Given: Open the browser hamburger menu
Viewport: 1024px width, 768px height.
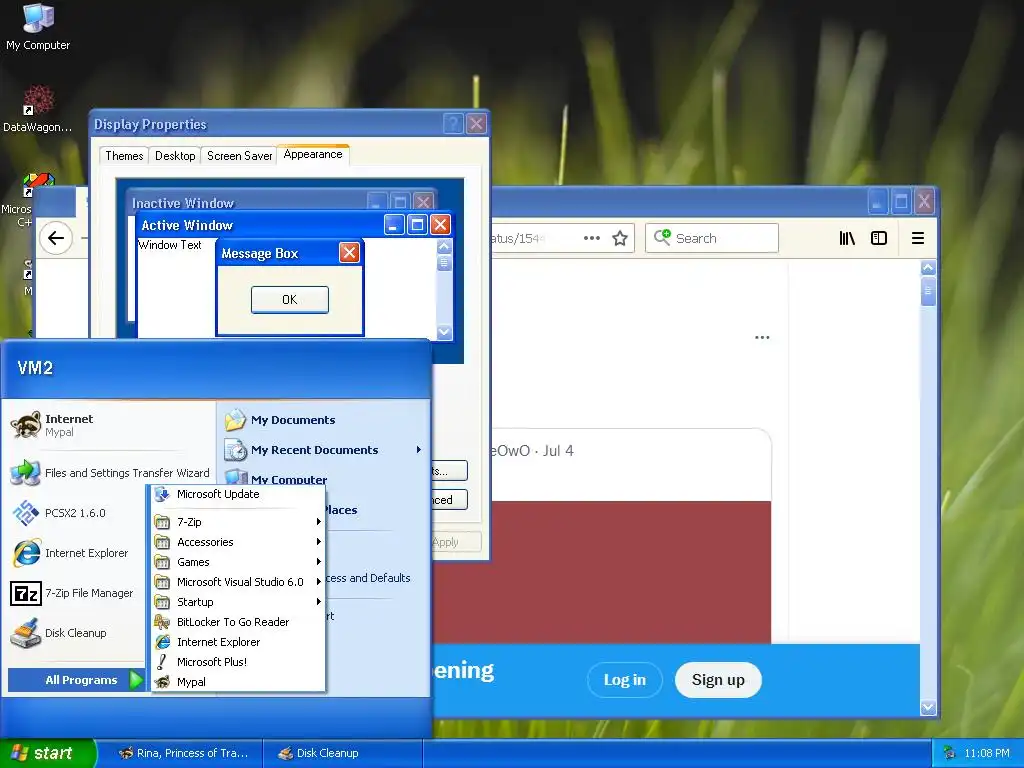Looking at the screenshot, I should click(x=918, y=238).
